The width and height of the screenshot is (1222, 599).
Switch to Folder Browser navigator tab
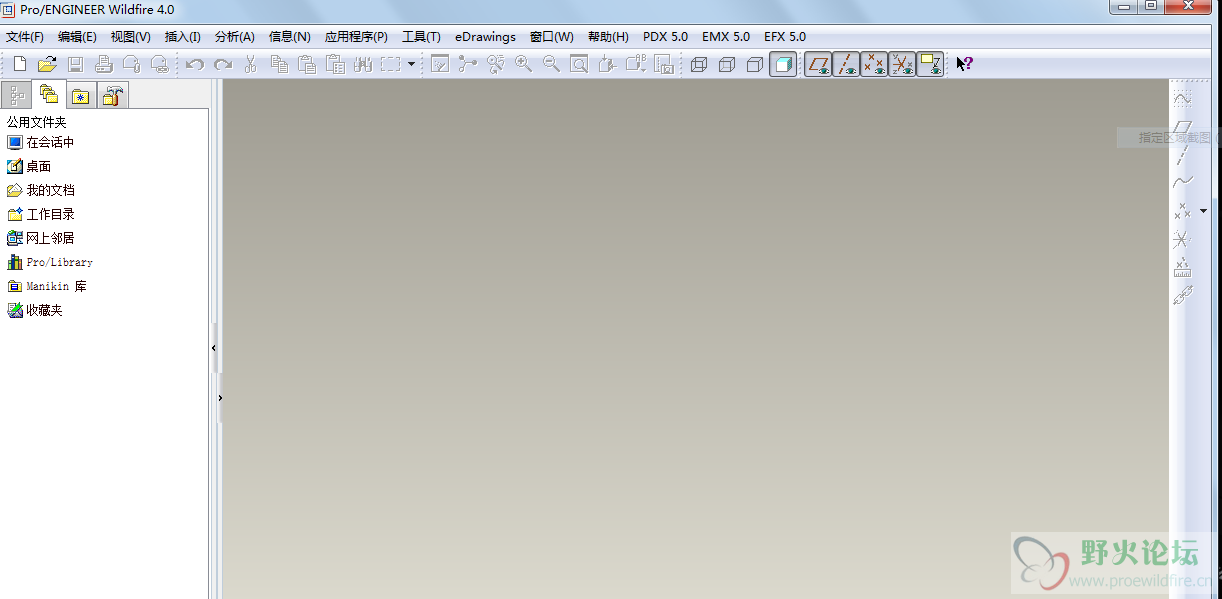pos(48,94)
